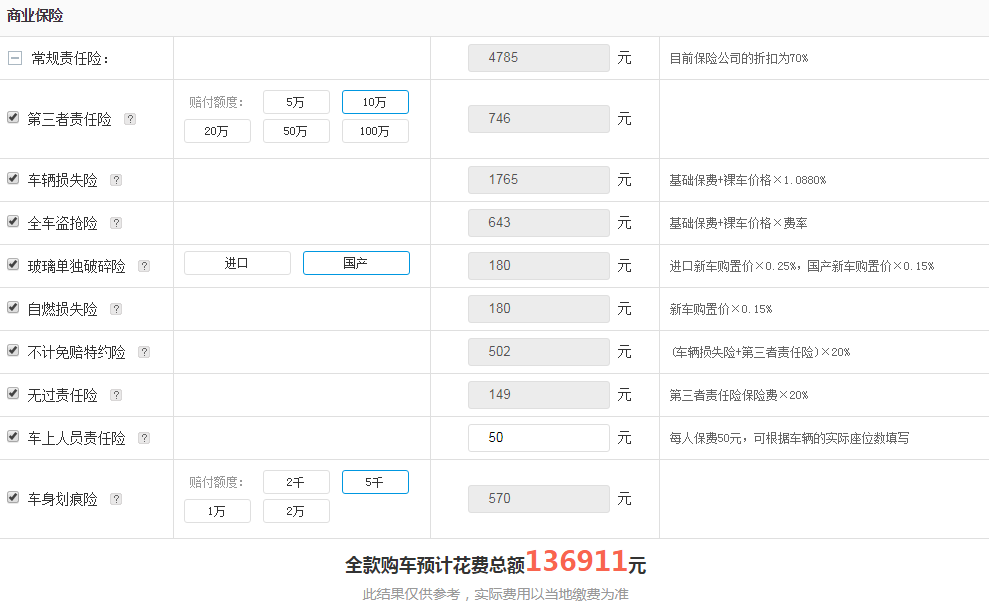The image size is (989, 610).
Task: Click the 常规责任险 total field 4785
Action: [x=539, y=57]
